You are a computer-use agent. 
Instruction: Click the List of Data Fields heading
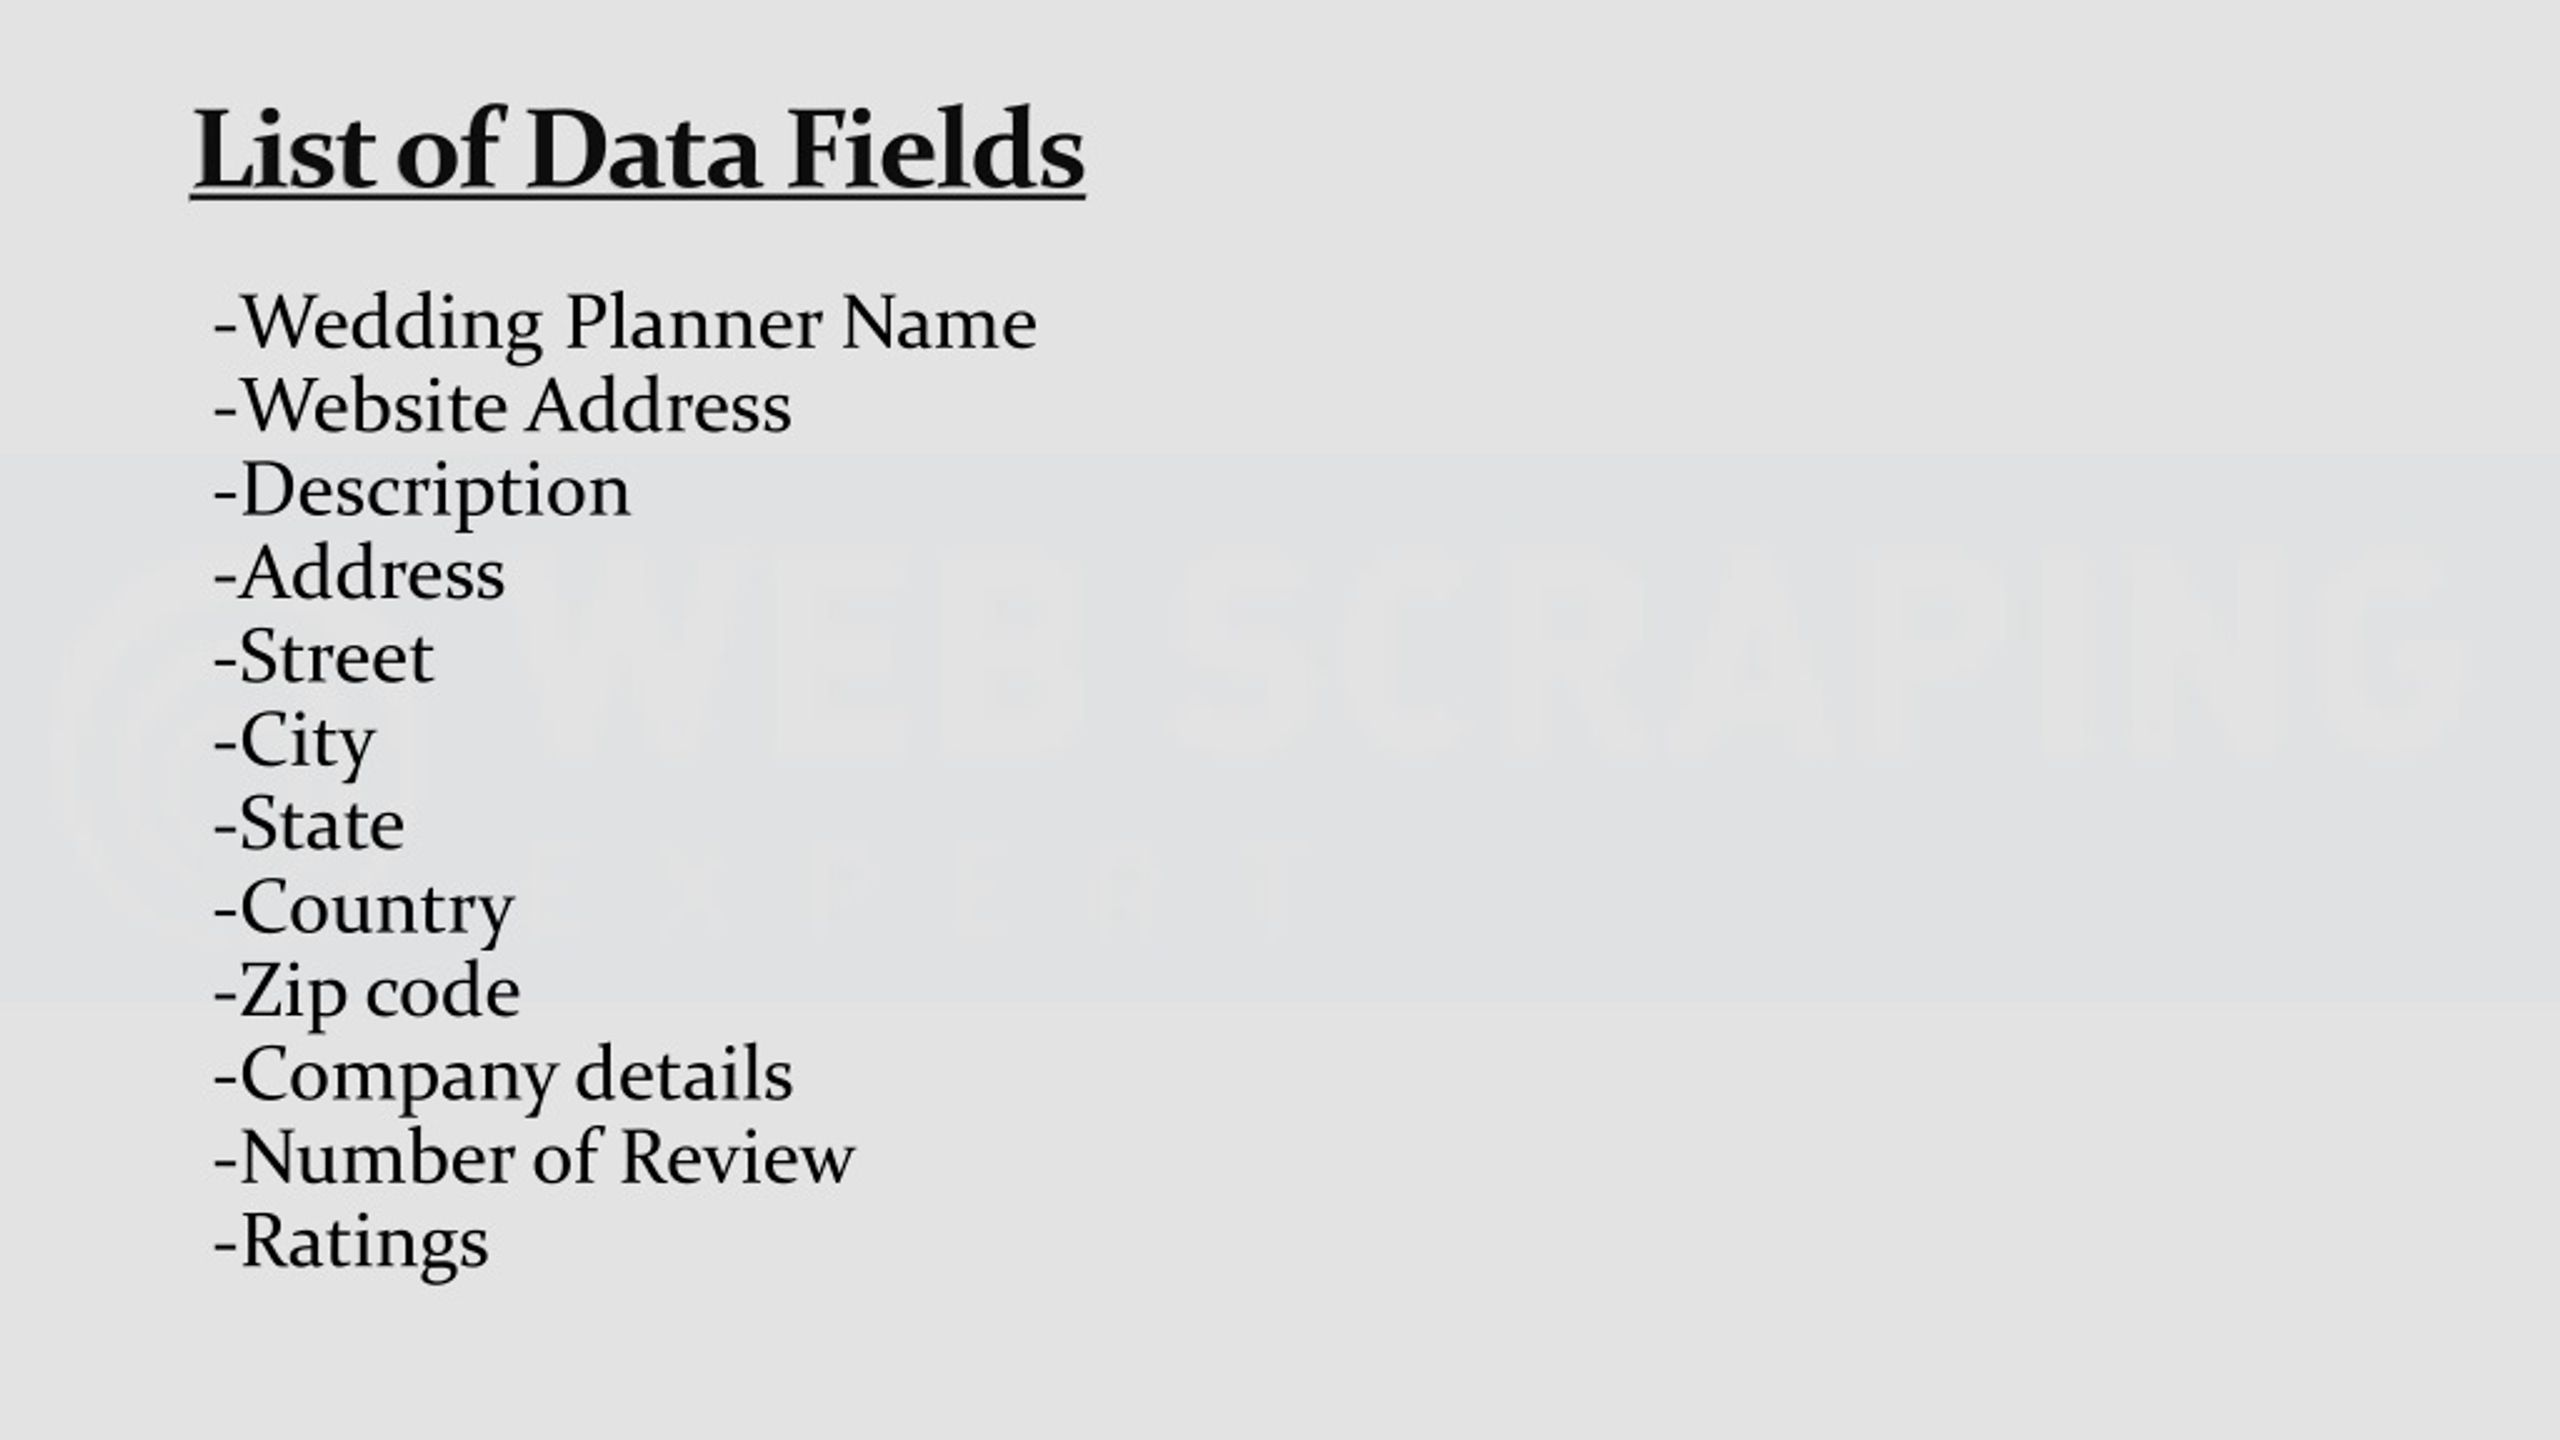pos(638,151)
